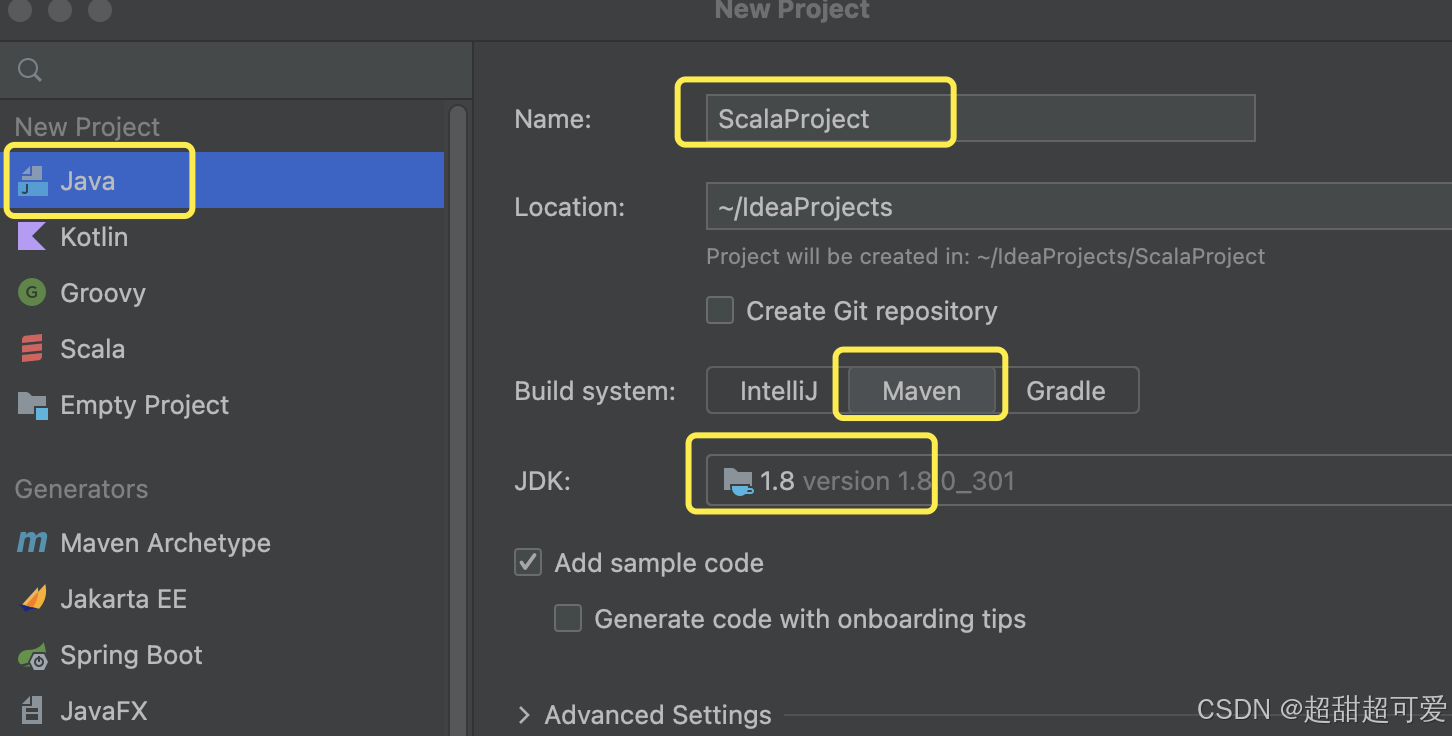
Task: Choose IntelliJ build system
Action: point(778,391)
